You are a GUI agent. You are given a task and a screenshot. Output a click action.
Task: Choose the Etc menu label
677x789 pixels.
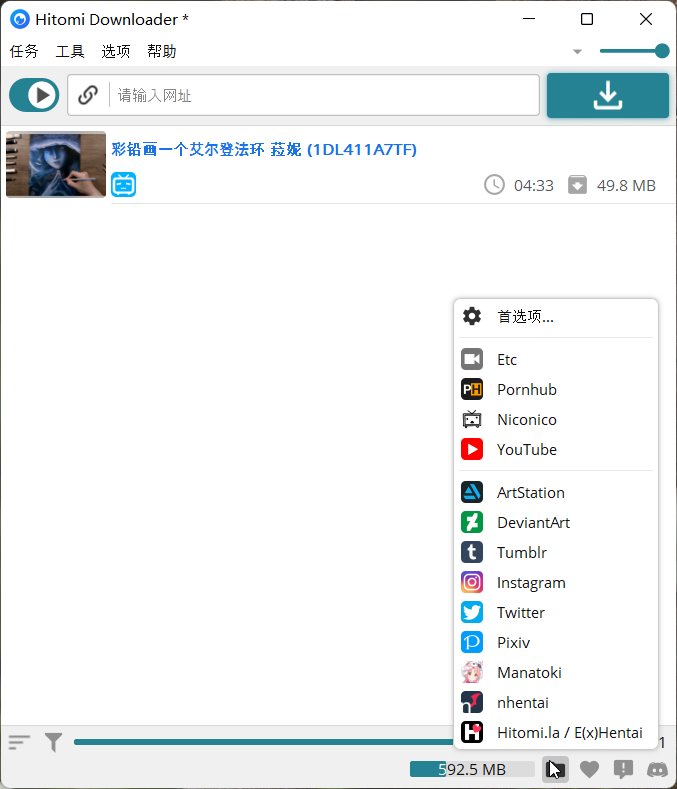pos(507,360)
